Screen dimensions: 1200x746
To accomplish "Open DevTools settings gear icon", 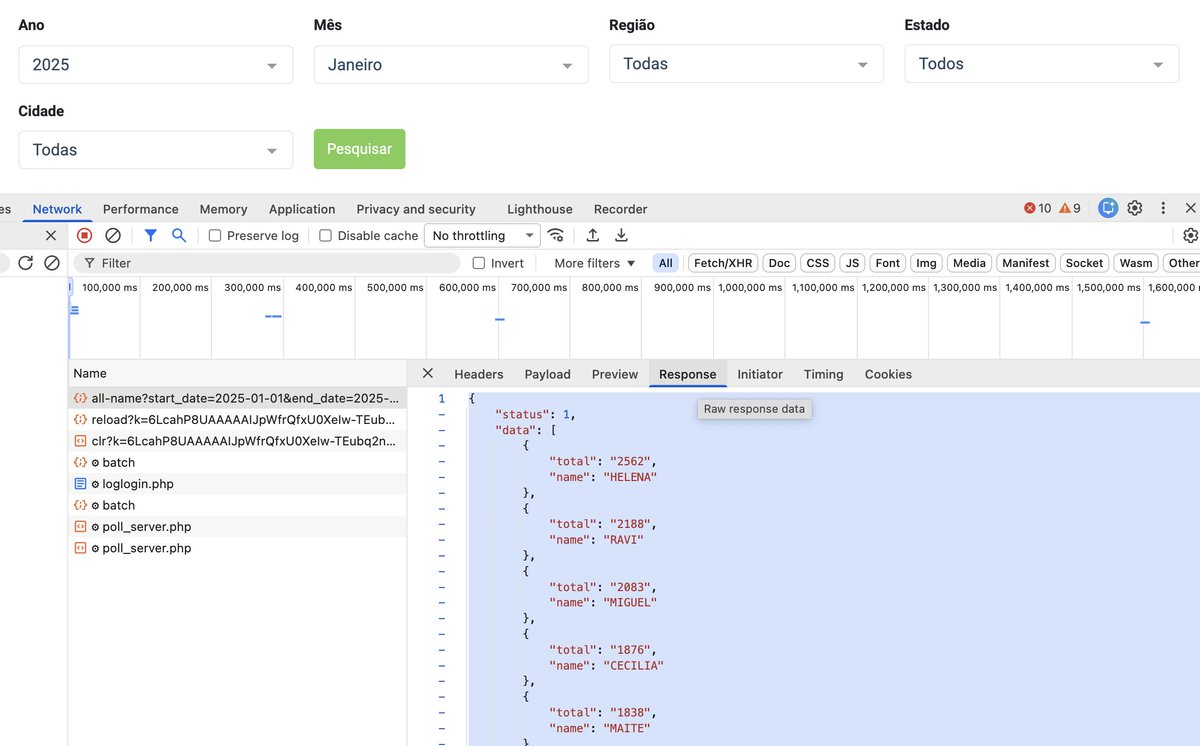I will [1135, 208].
